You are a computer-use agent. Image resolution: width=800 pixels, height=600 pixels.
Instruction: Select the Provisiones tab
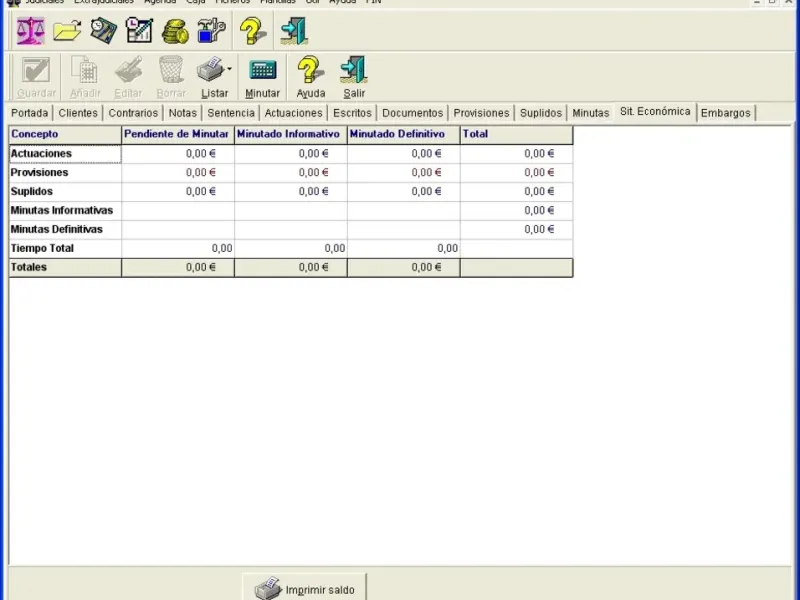point(482,113)
